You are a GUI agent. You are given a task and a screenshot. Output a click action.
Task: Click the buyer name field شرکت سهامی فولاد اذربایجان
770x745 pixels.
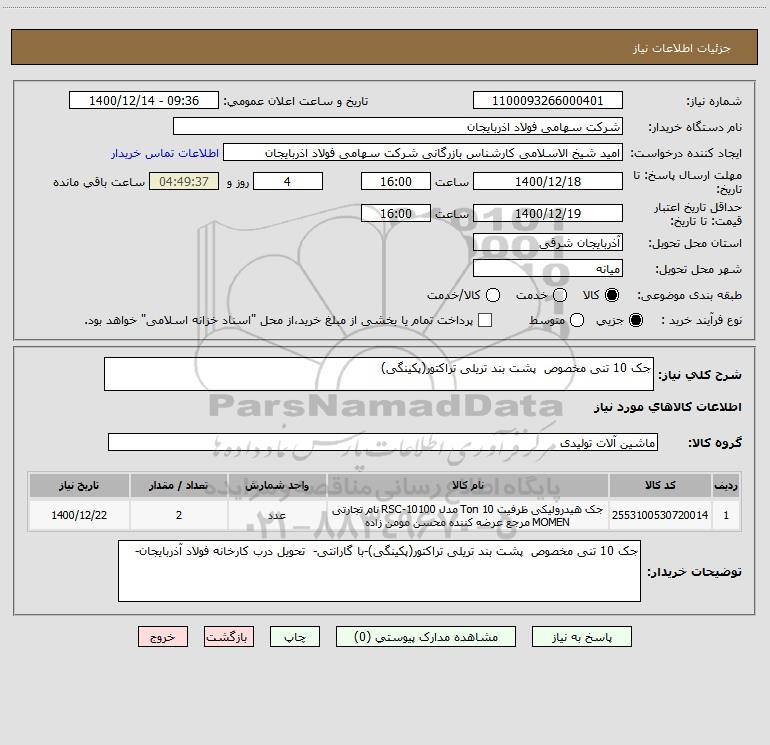point(398,126)
